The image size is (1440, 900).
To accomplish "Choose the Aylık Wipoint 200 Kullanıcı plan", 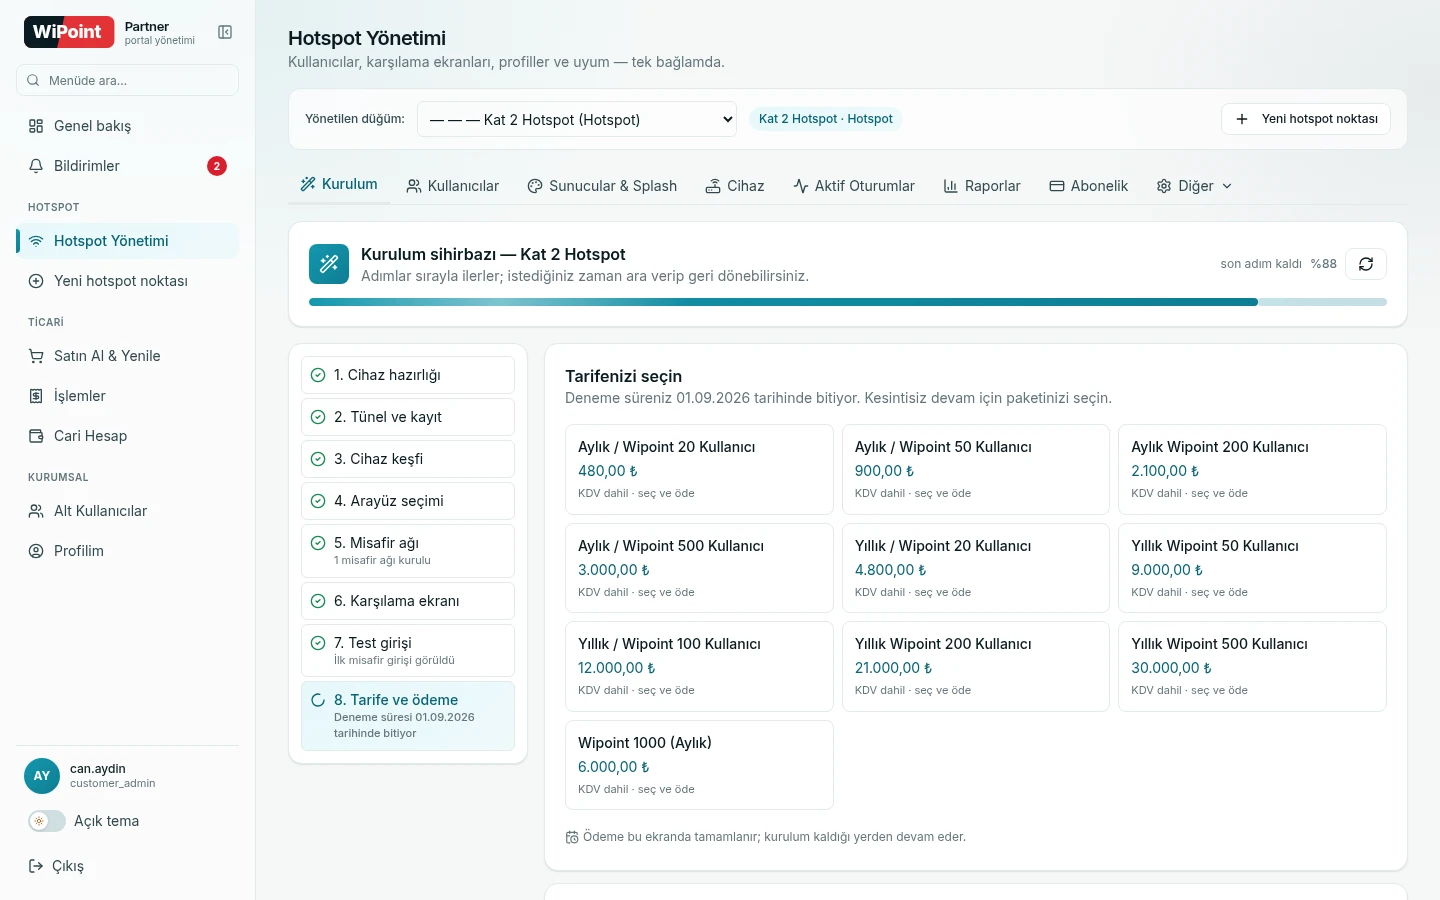I will pos(1252,469).
